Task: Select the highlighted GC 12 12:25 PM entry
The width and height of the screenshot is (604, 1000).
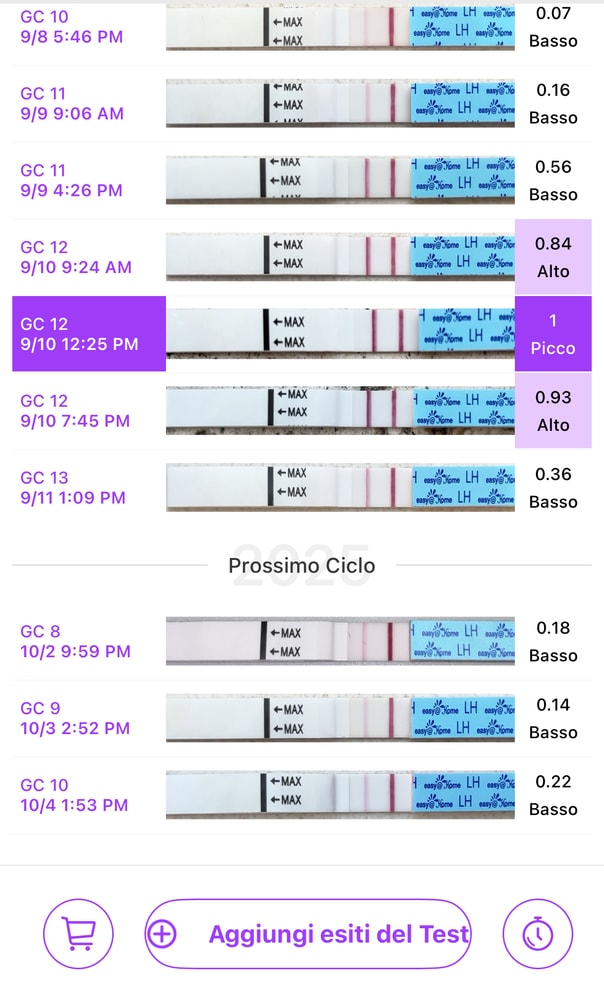Action: (x=89, y=334)
